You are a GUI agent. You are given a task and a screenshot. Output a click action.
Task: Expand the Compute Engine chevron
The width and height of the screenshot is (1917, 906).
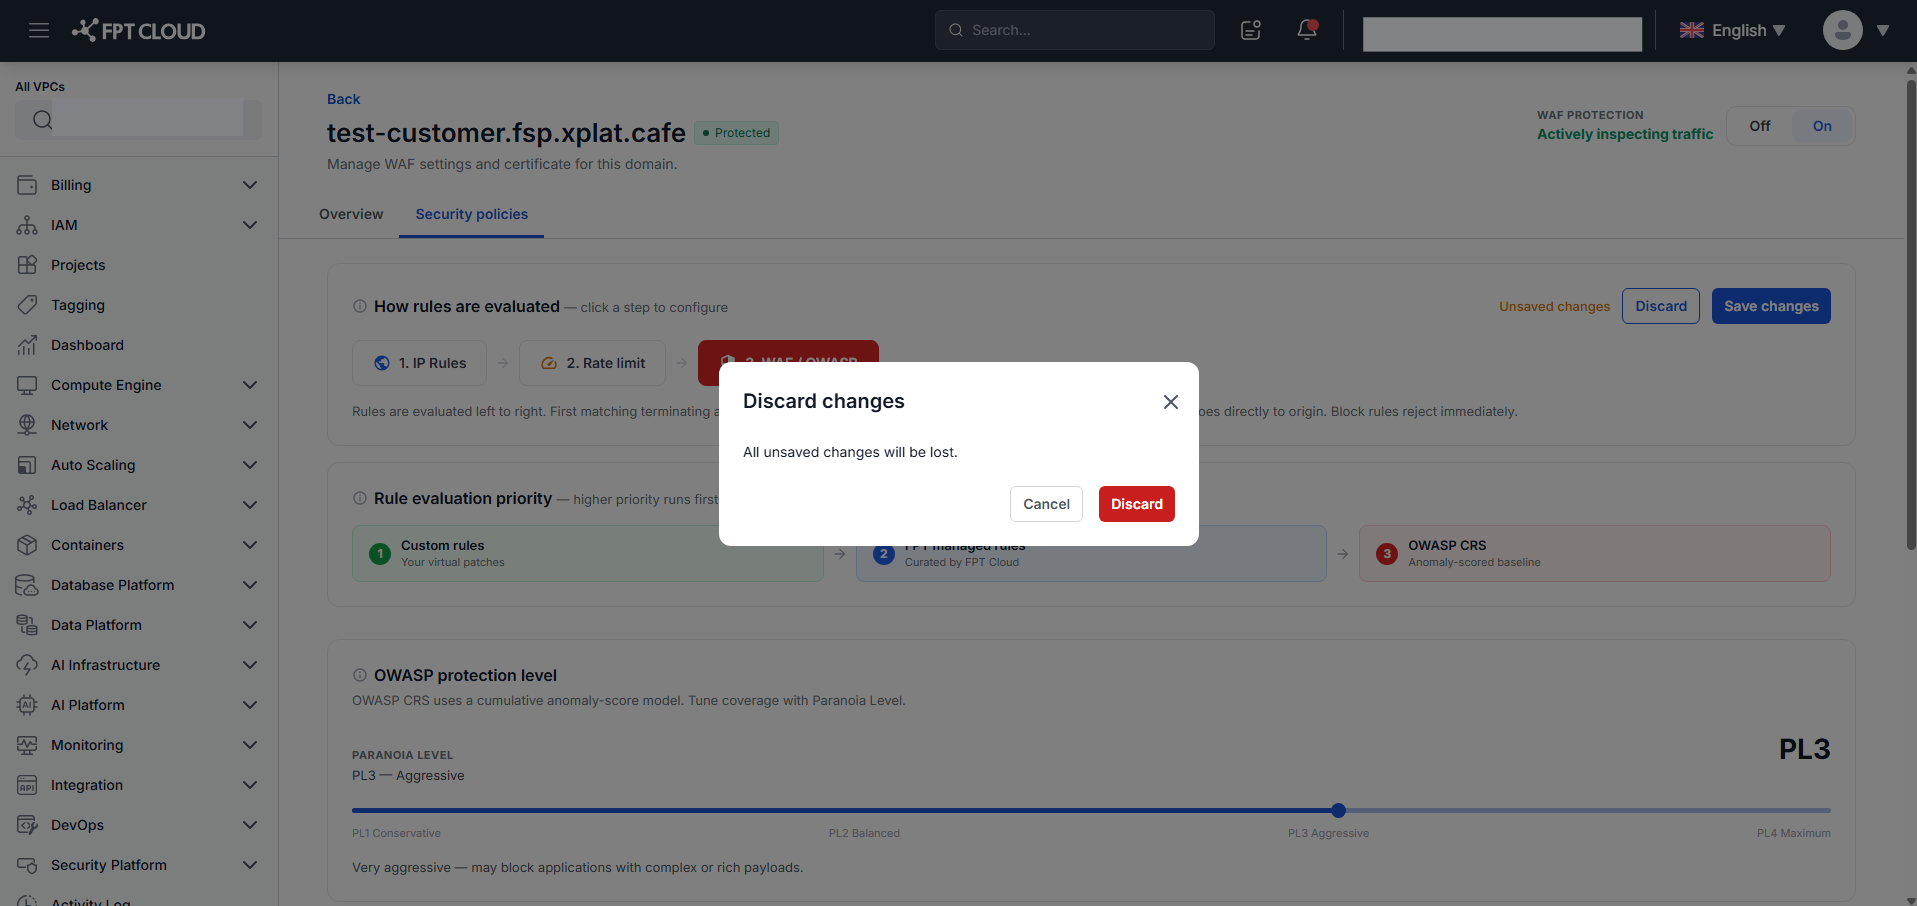click(250, 385)
